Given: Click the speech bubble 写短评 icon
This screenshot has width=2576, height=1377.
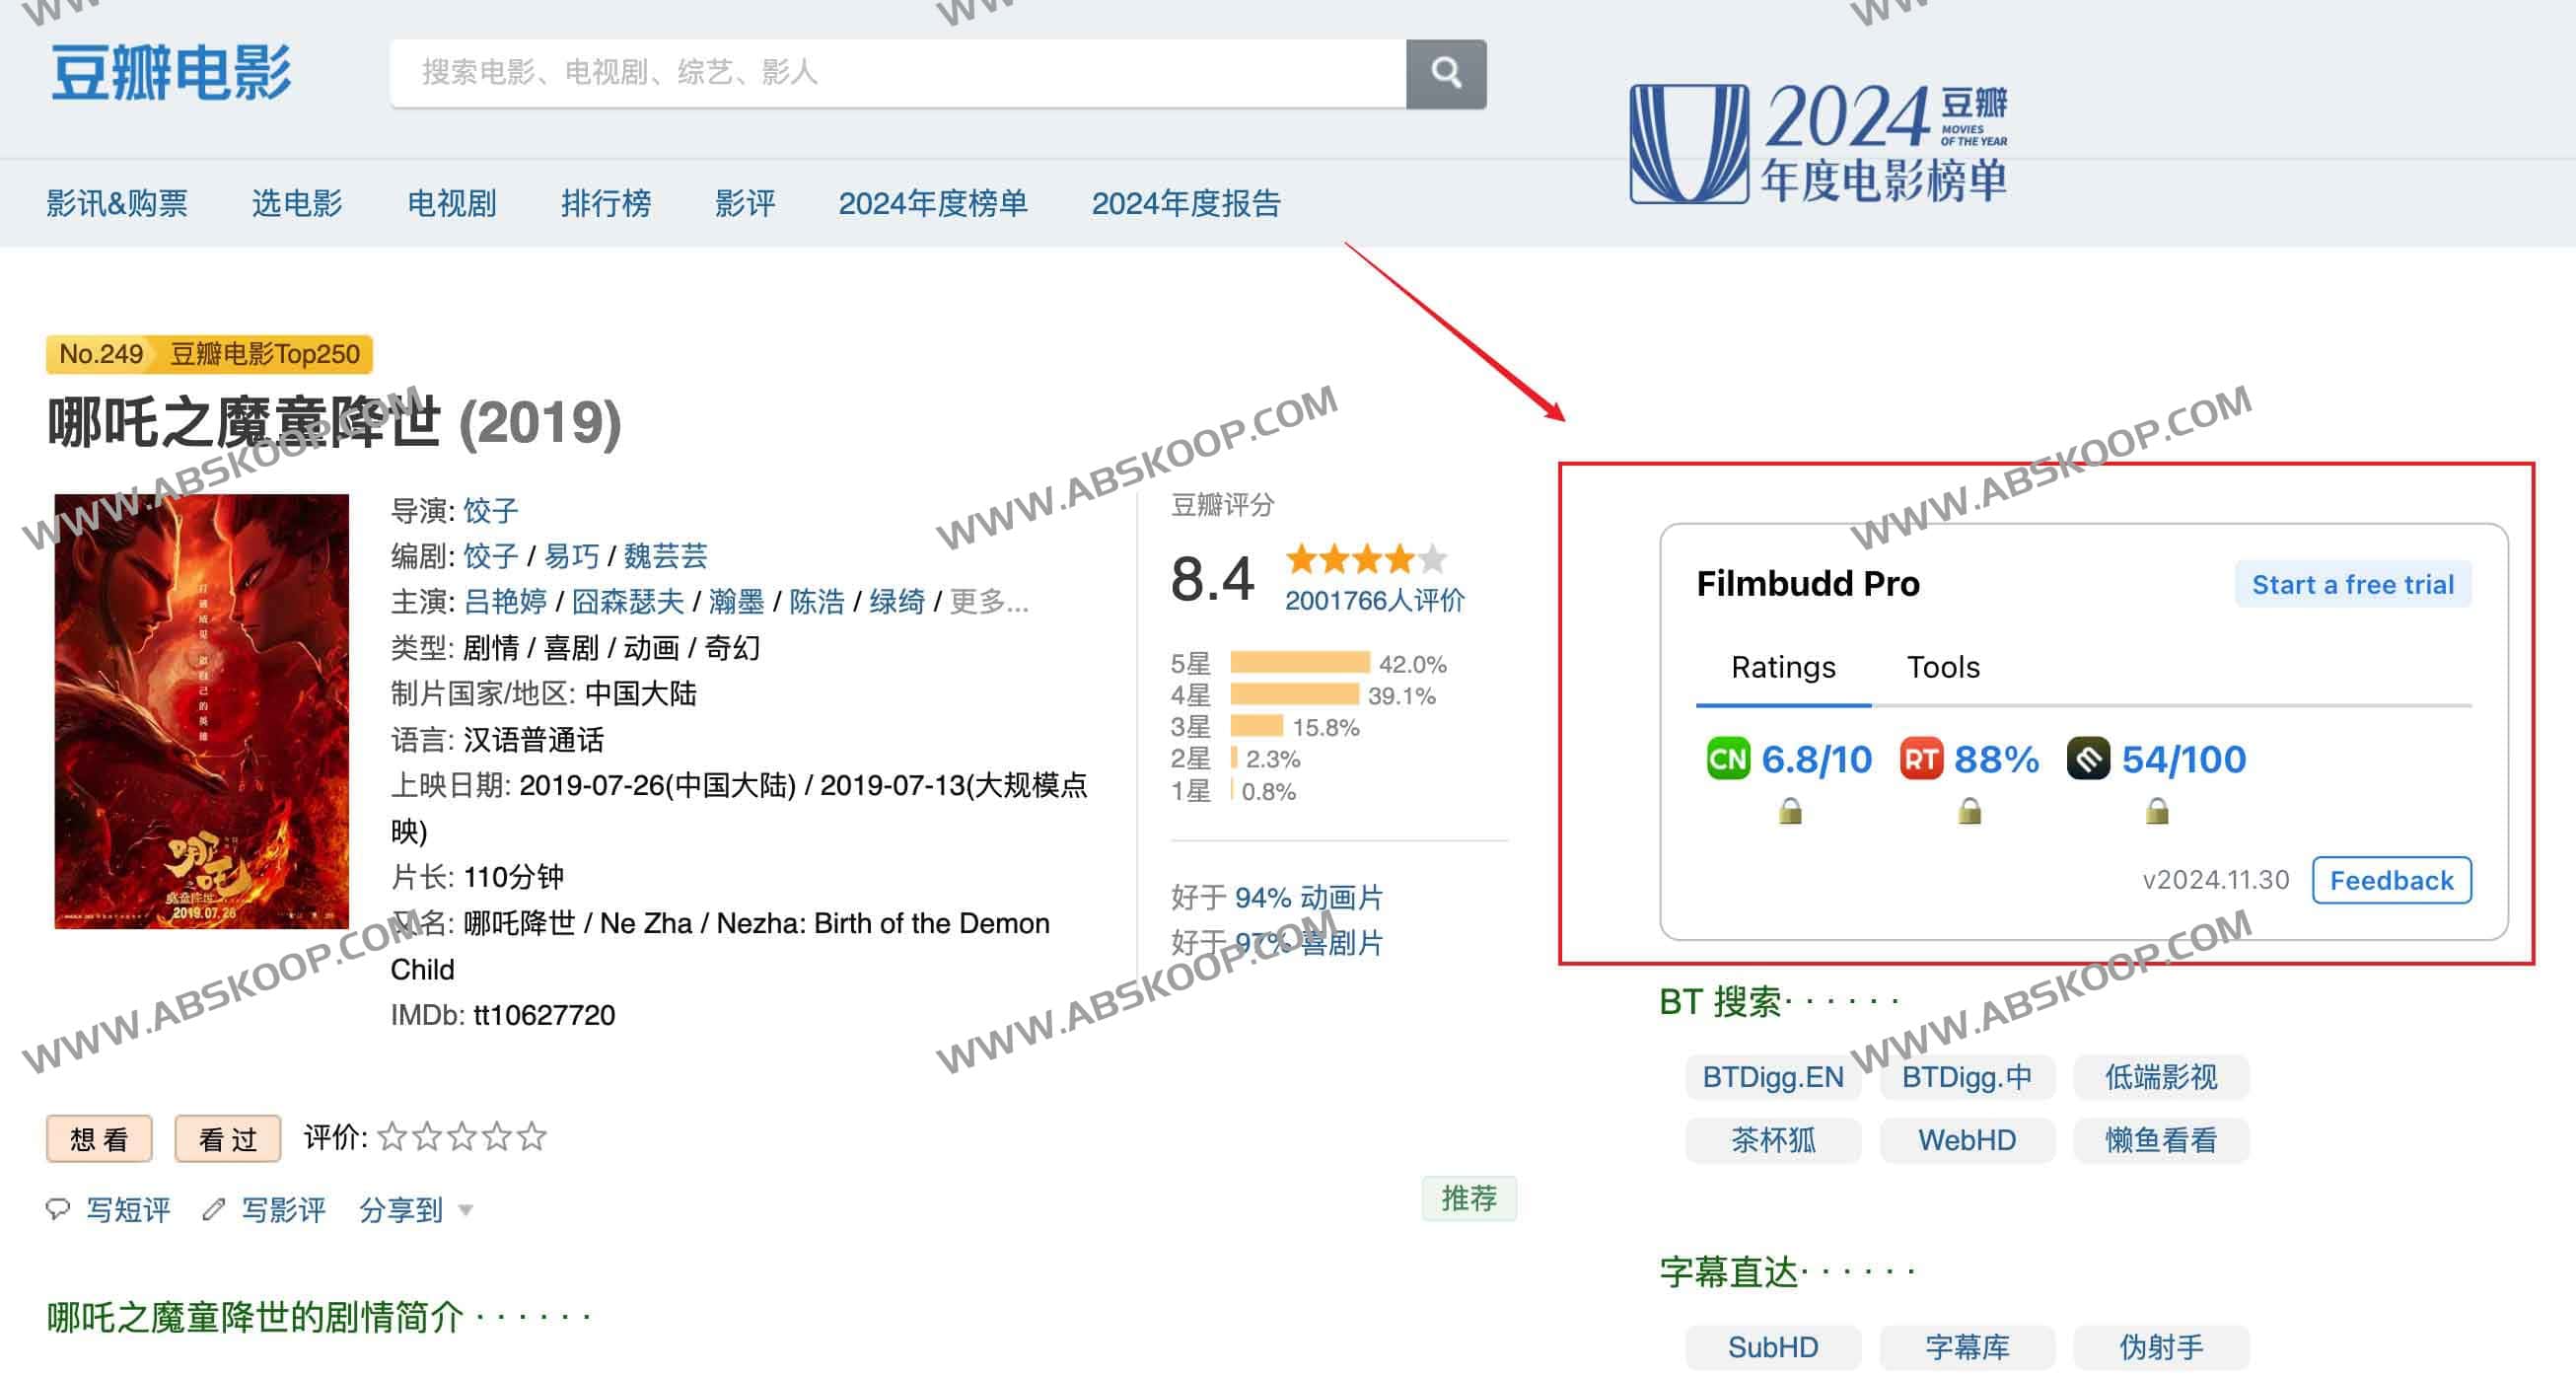Looking at the screenshot, I should pyautogui.click(x=58, y=1209).
